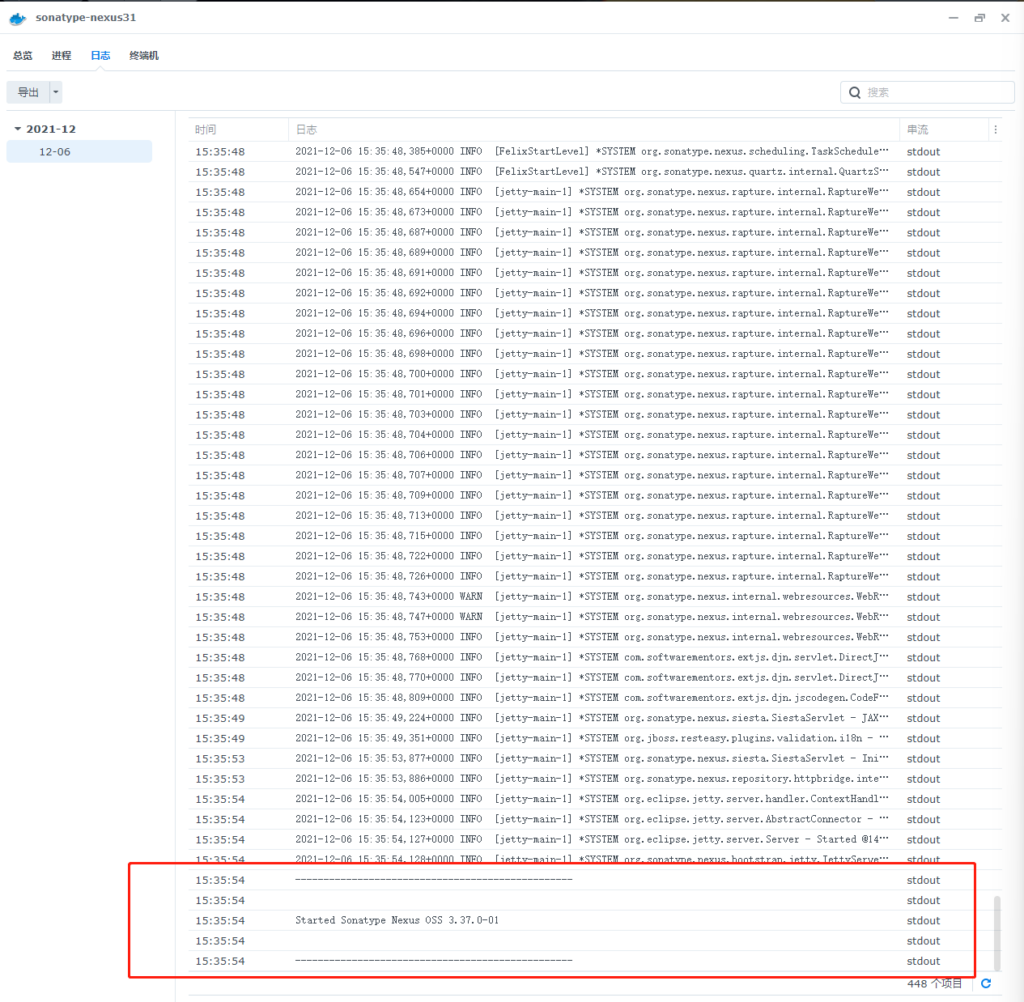Minimize the sonatype-nexus31 window
Image resolution: width=1024 pixels, height=1002 pixels.
coord(954,18)
